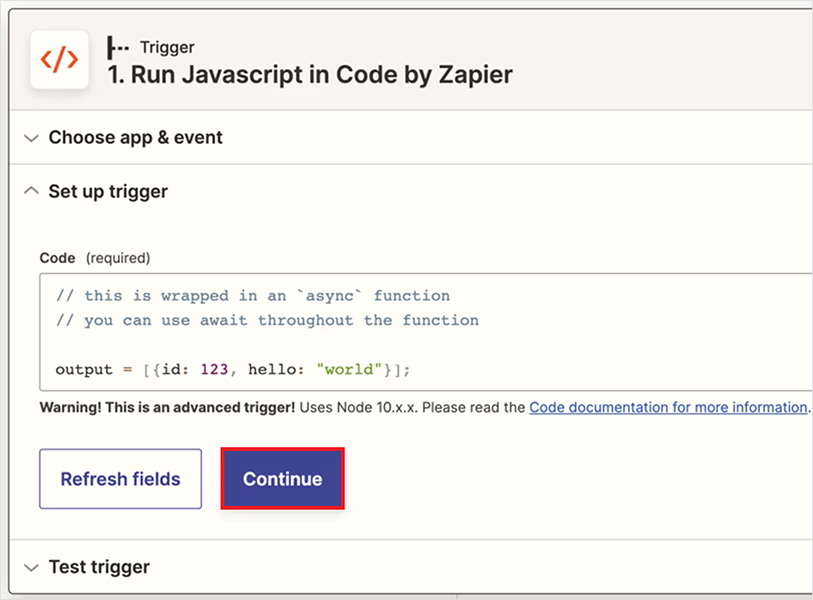This screenshot has height=600, width=813.
Task: Click the "Set up trigger" header text
Action: click(107, 191)
